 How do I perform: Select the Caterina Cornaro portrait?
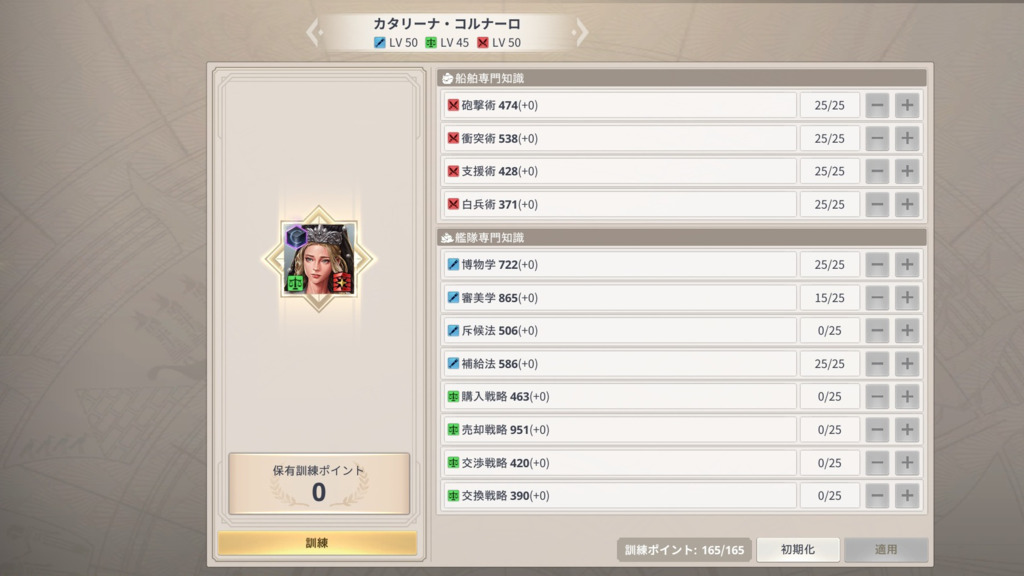click(319, 259)
